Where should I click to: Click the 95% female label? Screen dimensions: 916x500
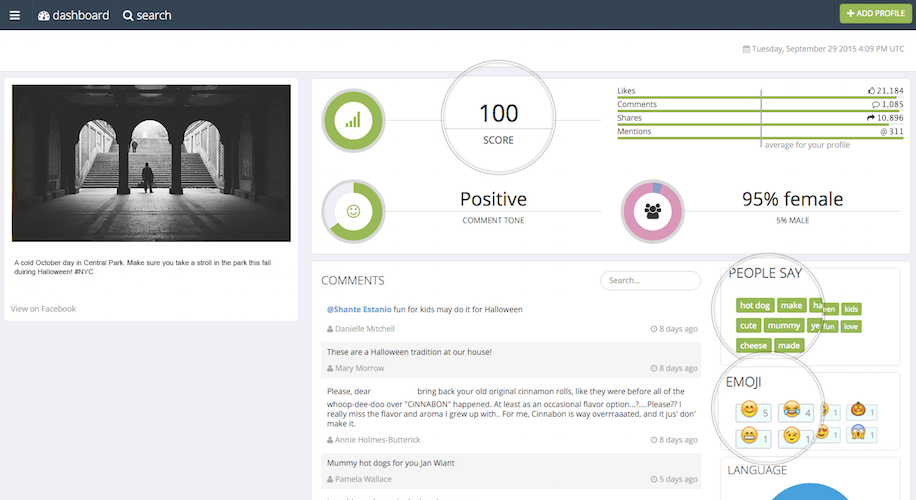tap(792, 199)
